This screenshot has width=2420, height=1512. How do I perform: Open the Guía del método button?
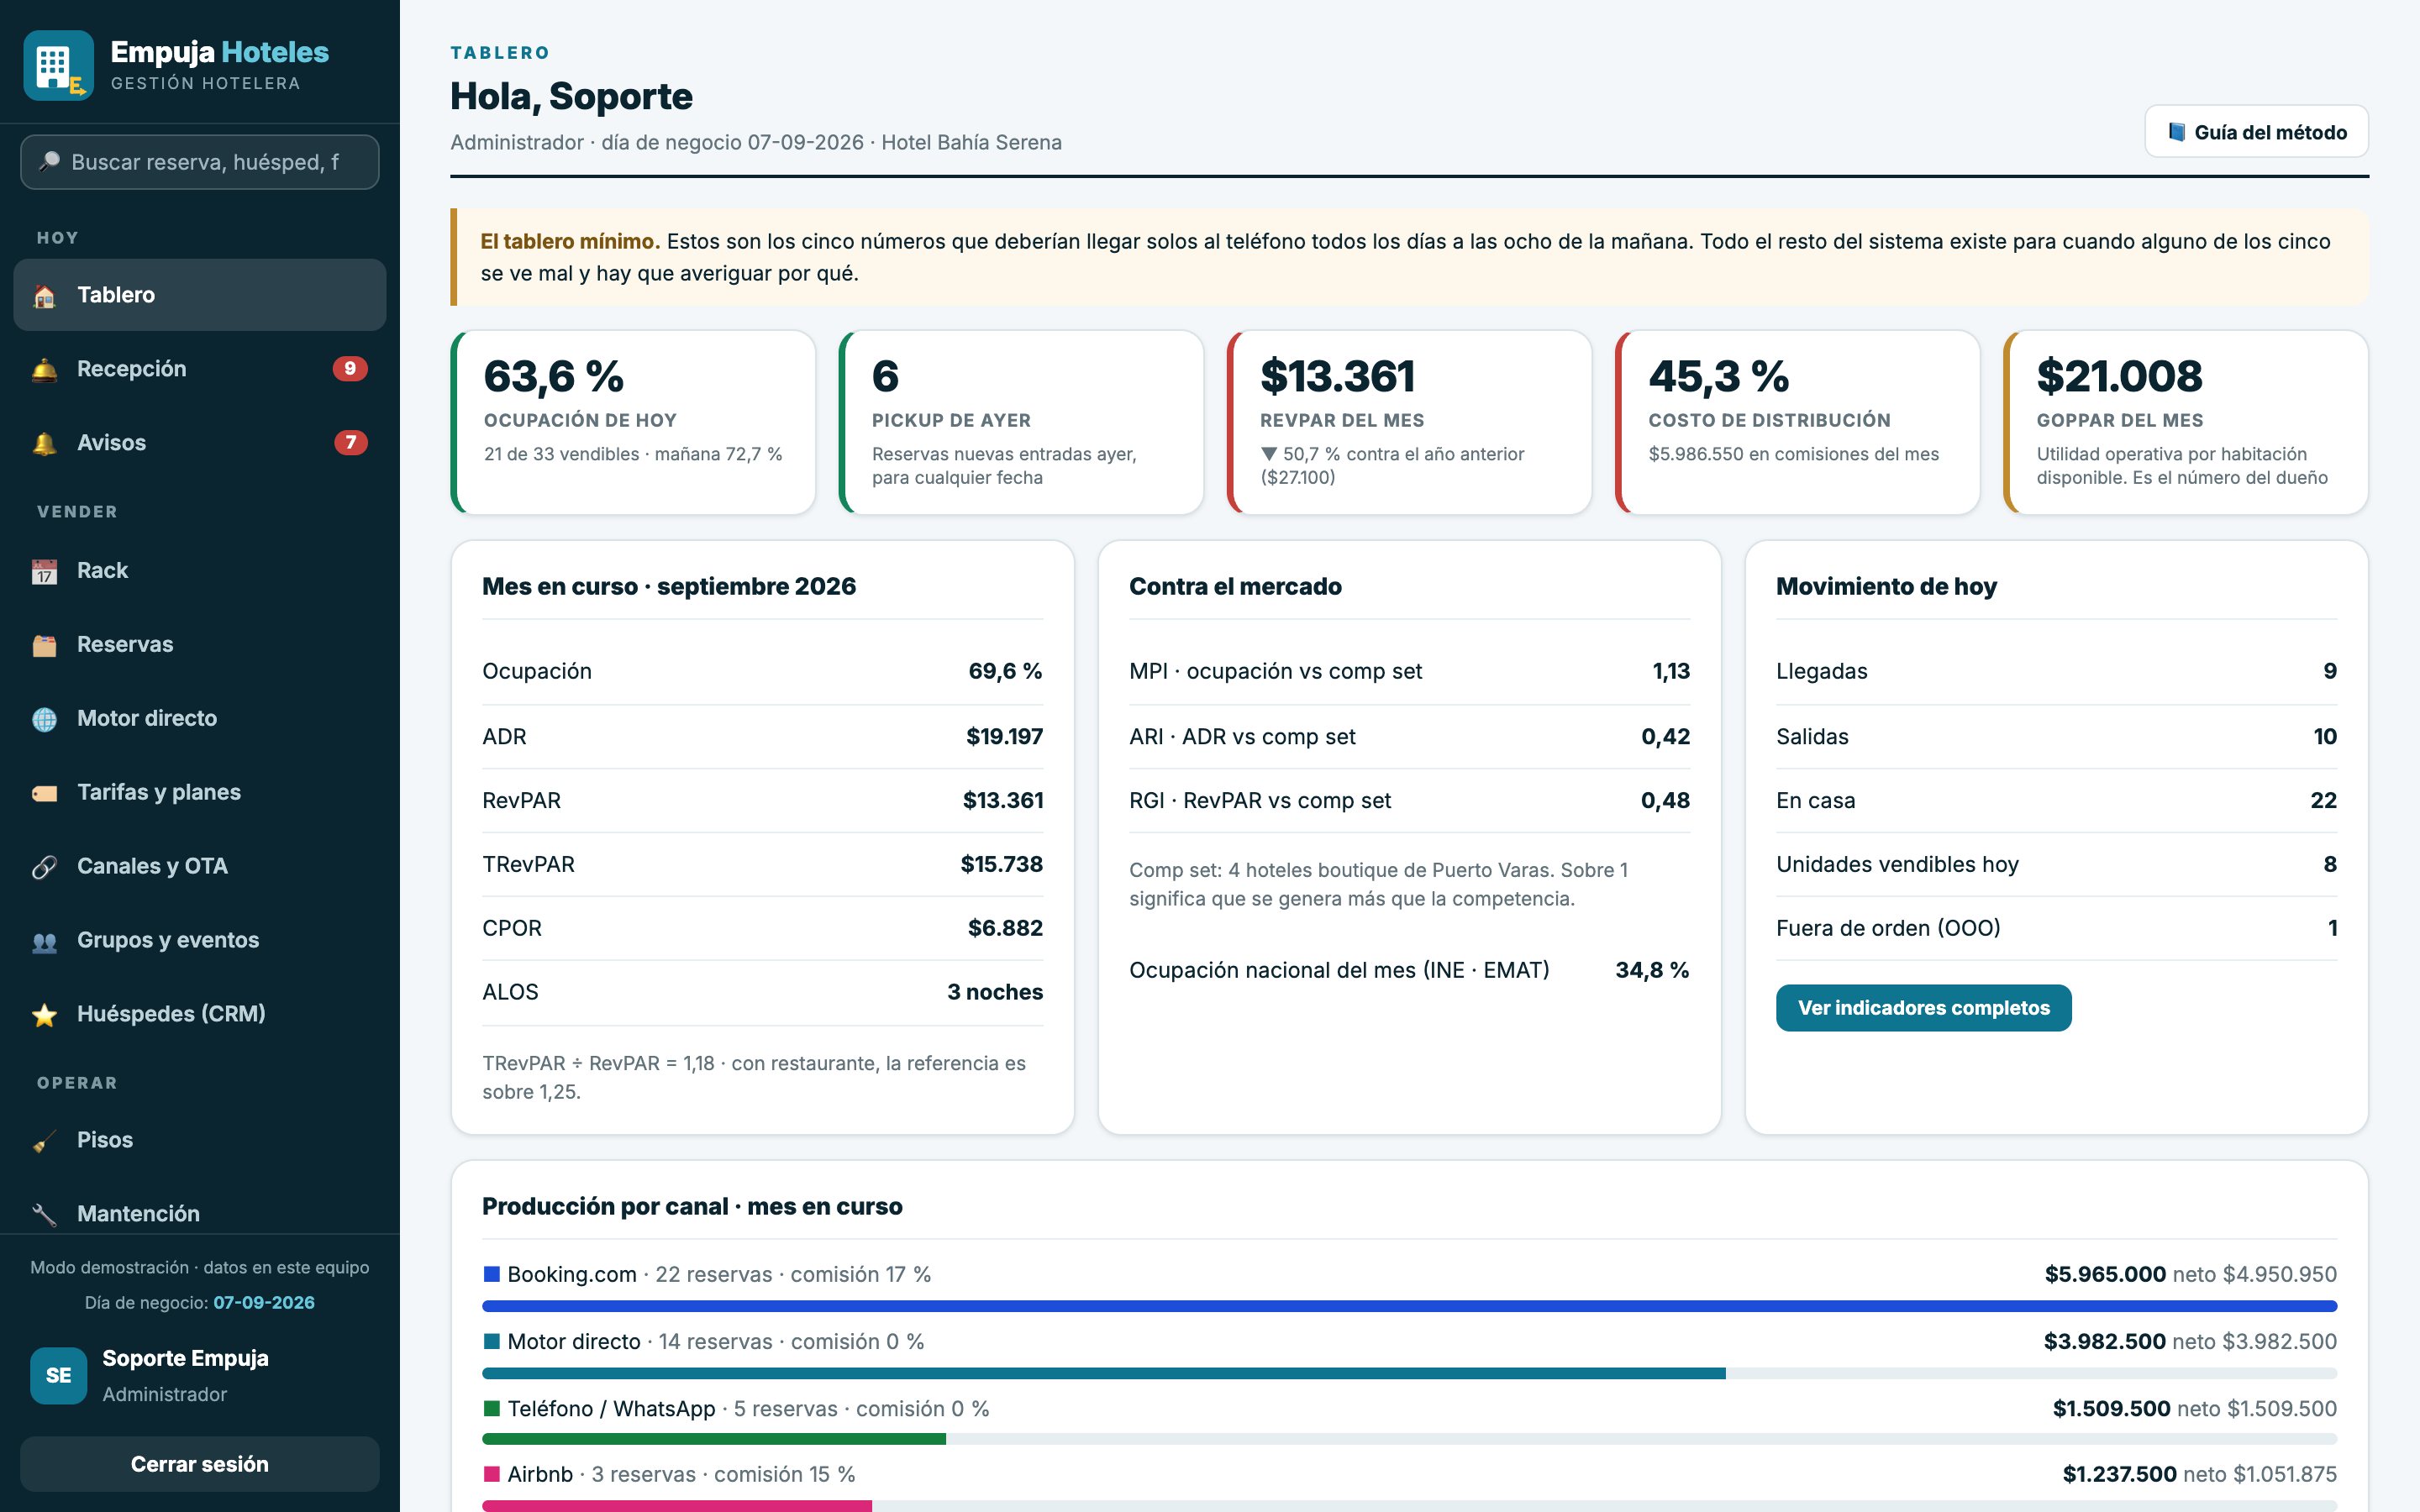(x=2256, y=132)
